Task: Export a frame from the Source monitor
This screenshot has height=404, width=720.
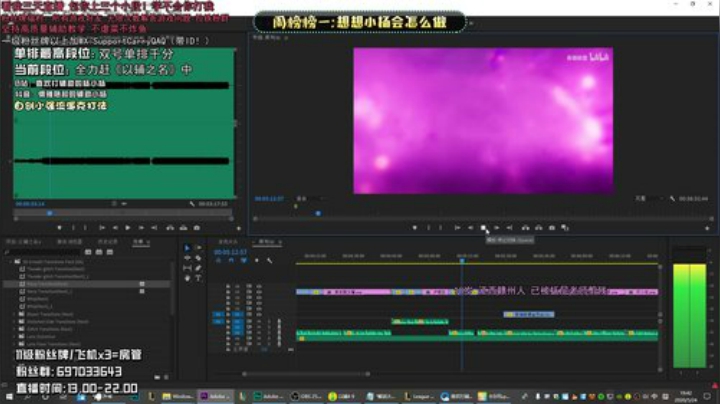Action: (197, 228)
